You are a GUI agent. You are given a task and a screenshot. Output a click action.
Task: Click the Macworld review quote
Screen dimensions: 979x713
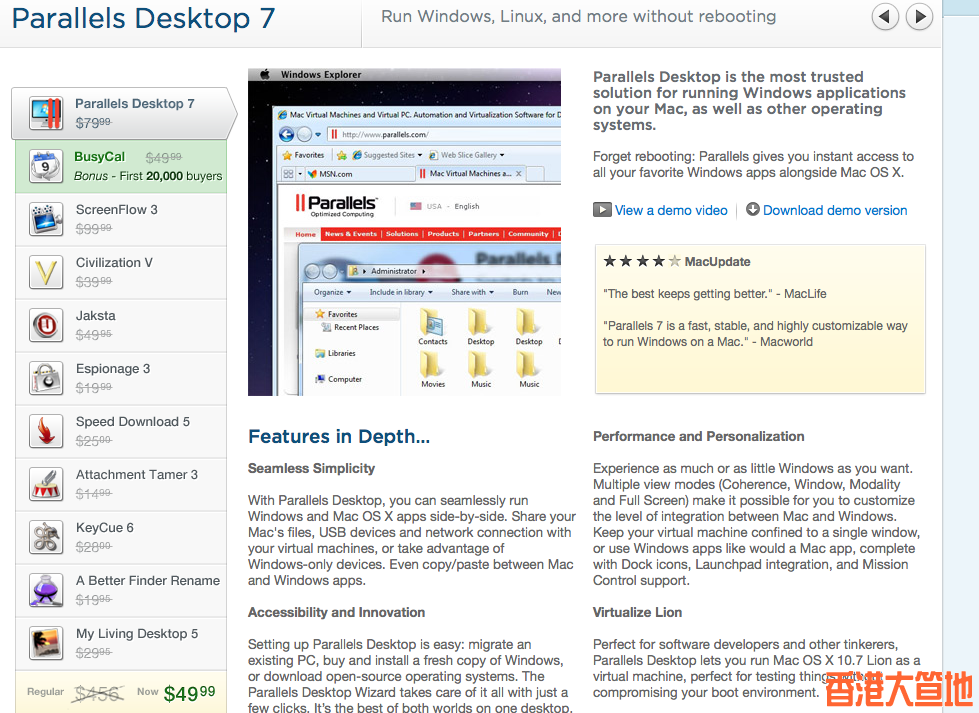[755, 333]
